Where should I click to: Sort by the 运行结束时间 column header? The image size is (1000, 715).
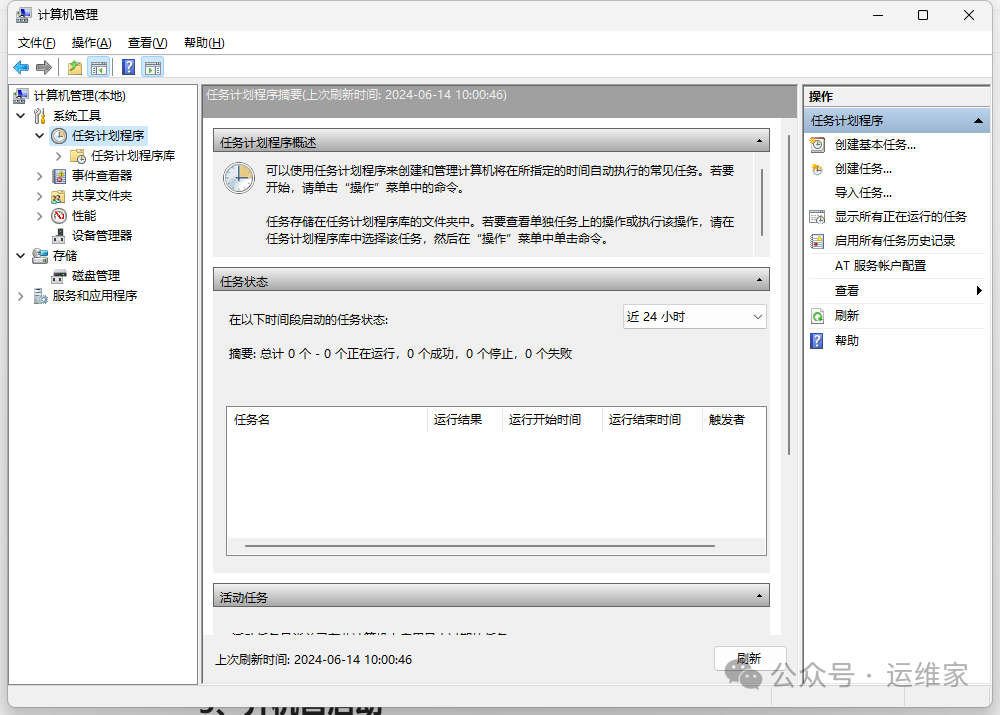652,420
